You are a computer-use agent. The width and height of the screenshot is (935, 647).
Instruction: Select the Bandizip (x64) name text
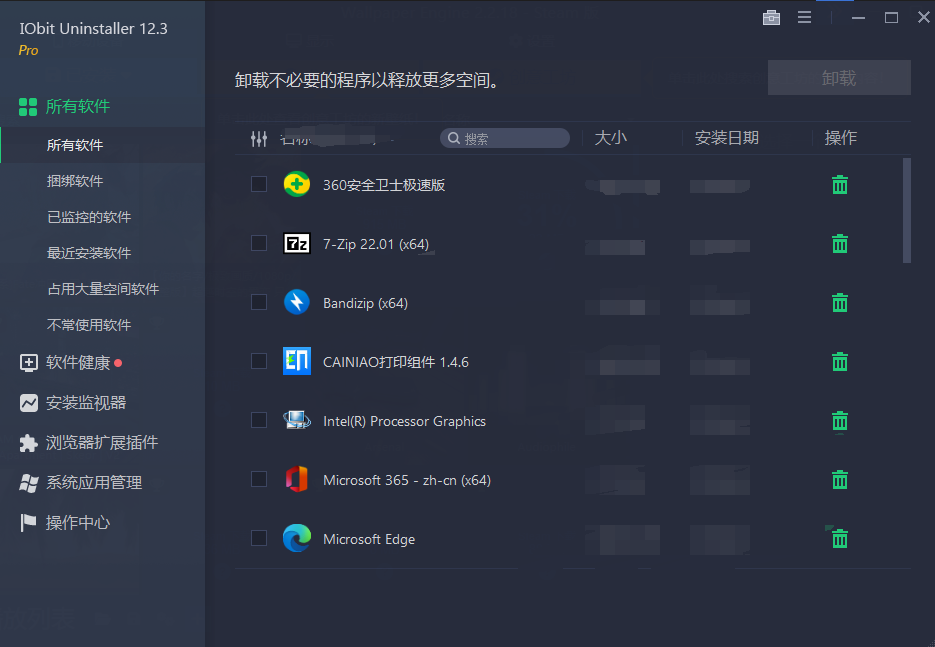pyautogui.click(x=366, y=303)
